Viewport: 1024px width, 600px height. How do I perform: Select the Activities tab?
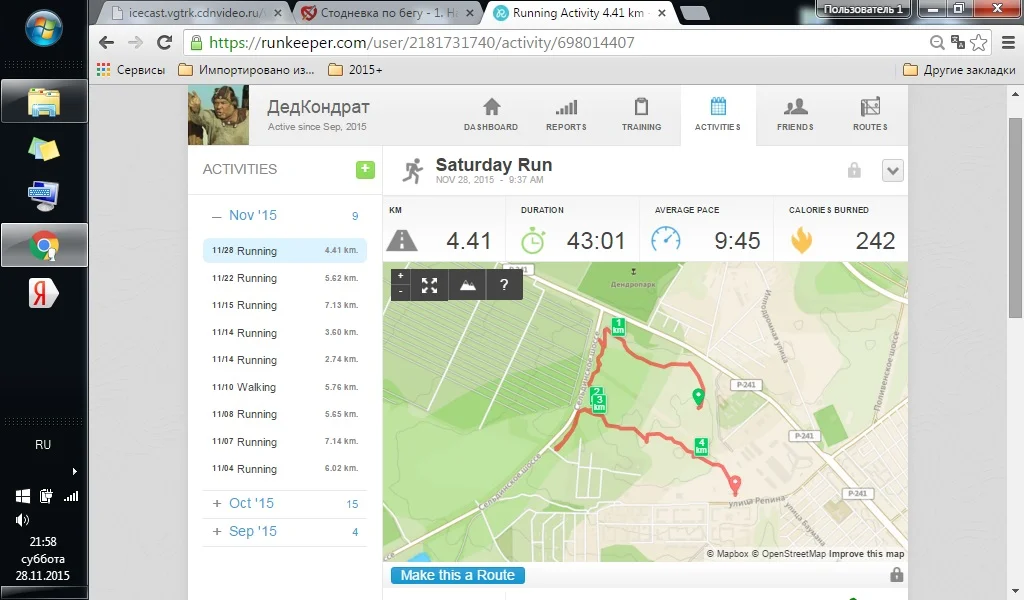[718, 114]
